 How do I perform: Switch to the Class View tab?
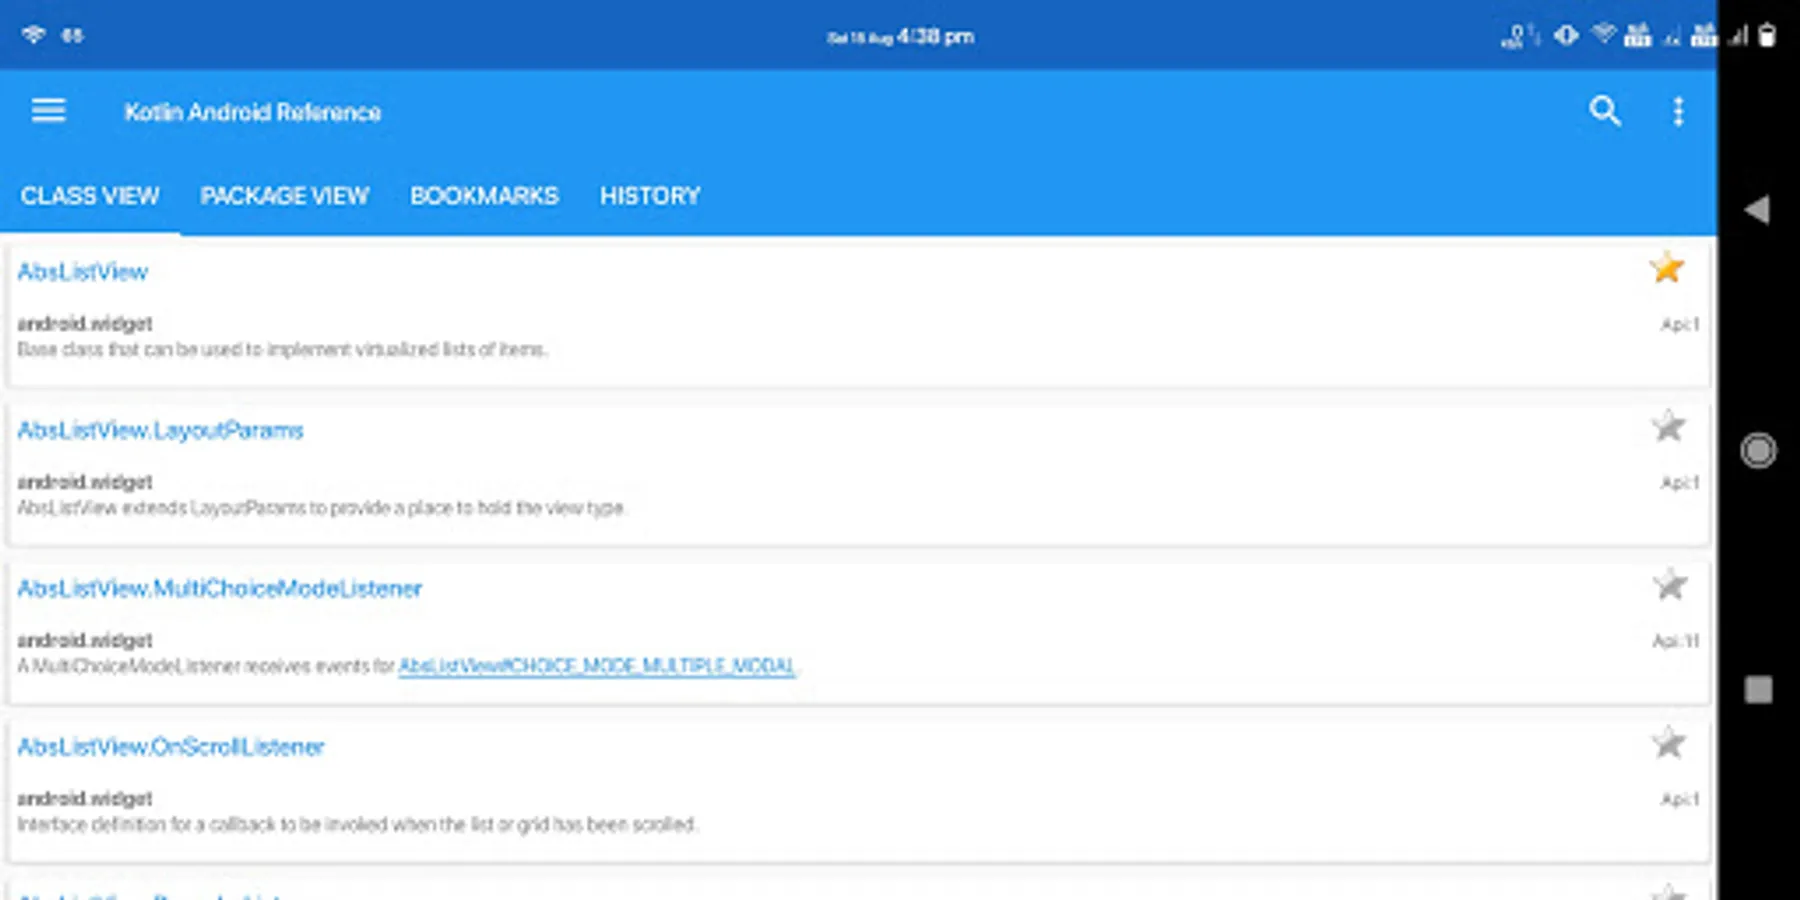[x=90, y=196]
